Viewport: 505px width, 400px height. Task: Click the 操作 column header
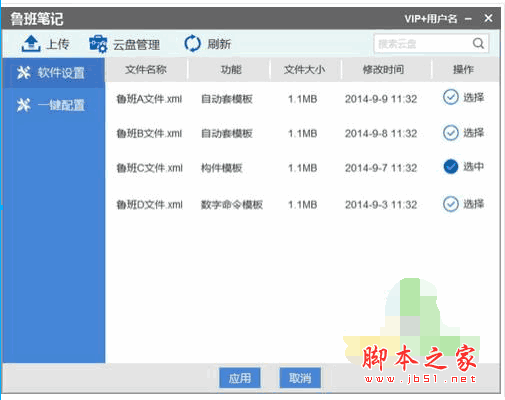463,69
